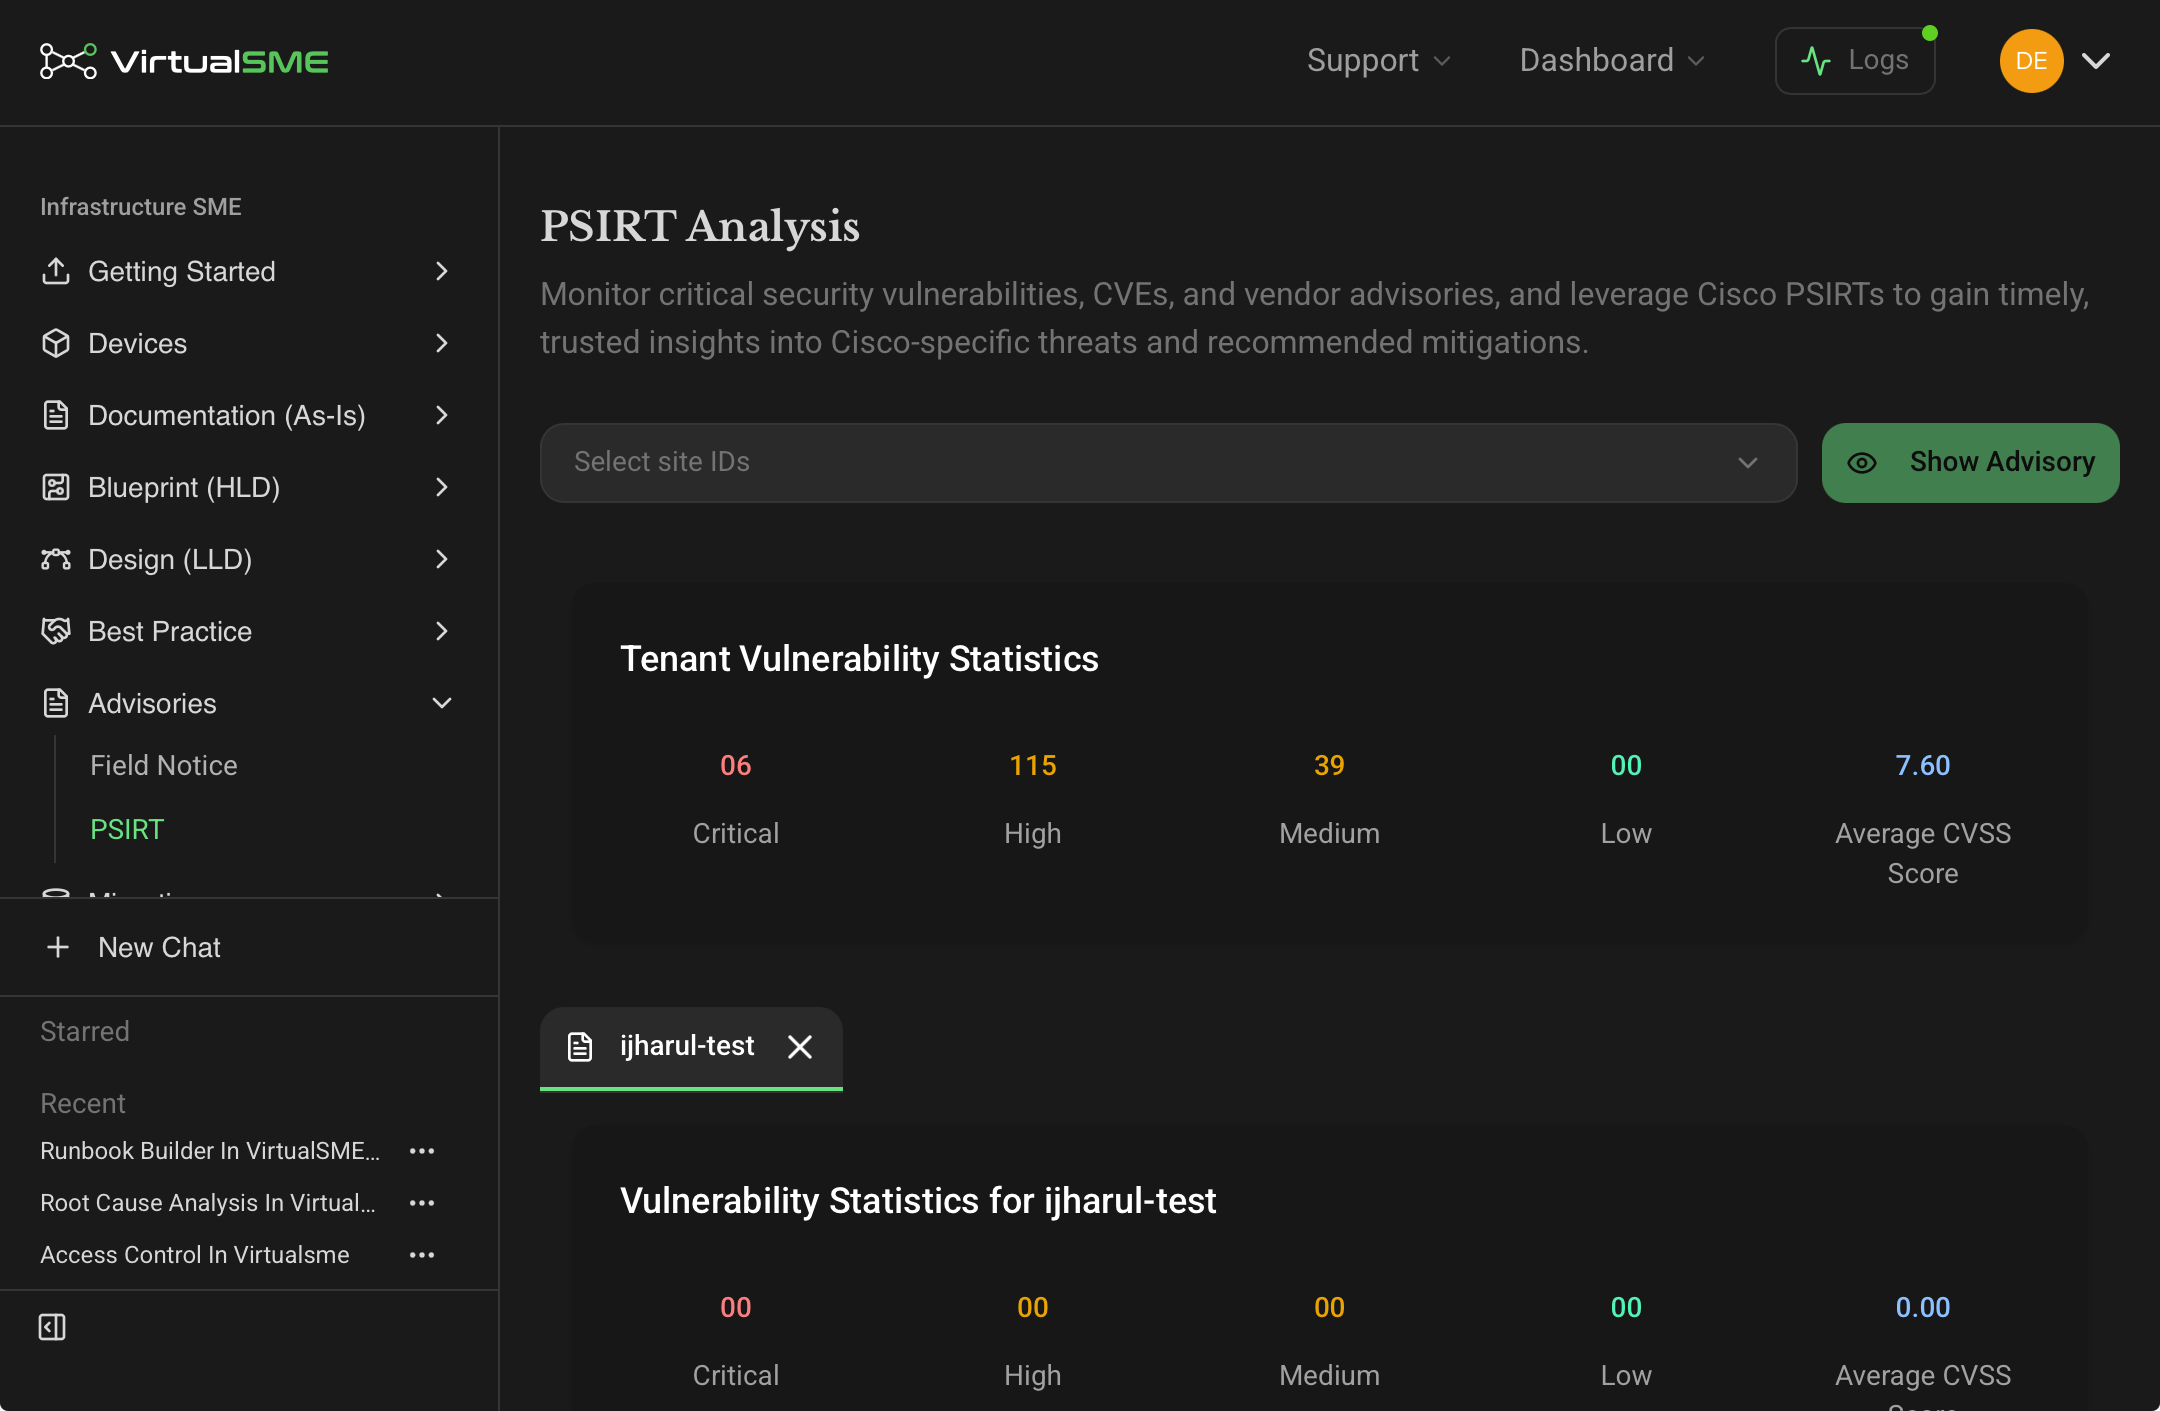The image size is (2160, 1411).
Task: Open the Select site IDs dropdown
Action: click(x=1168, y=462)
